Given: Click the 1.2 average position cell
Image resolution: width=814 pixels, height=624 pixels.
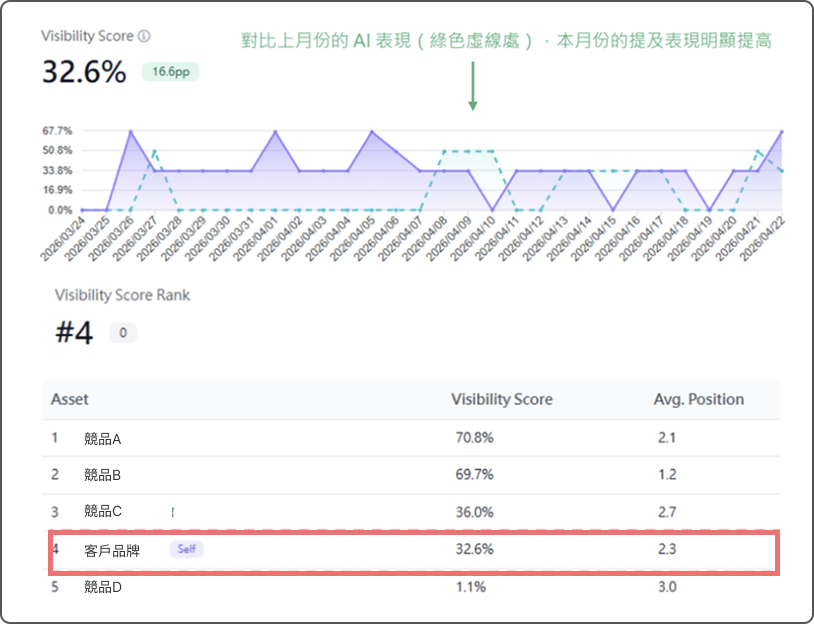Looking at the screenshot, I should click(667, 474).
